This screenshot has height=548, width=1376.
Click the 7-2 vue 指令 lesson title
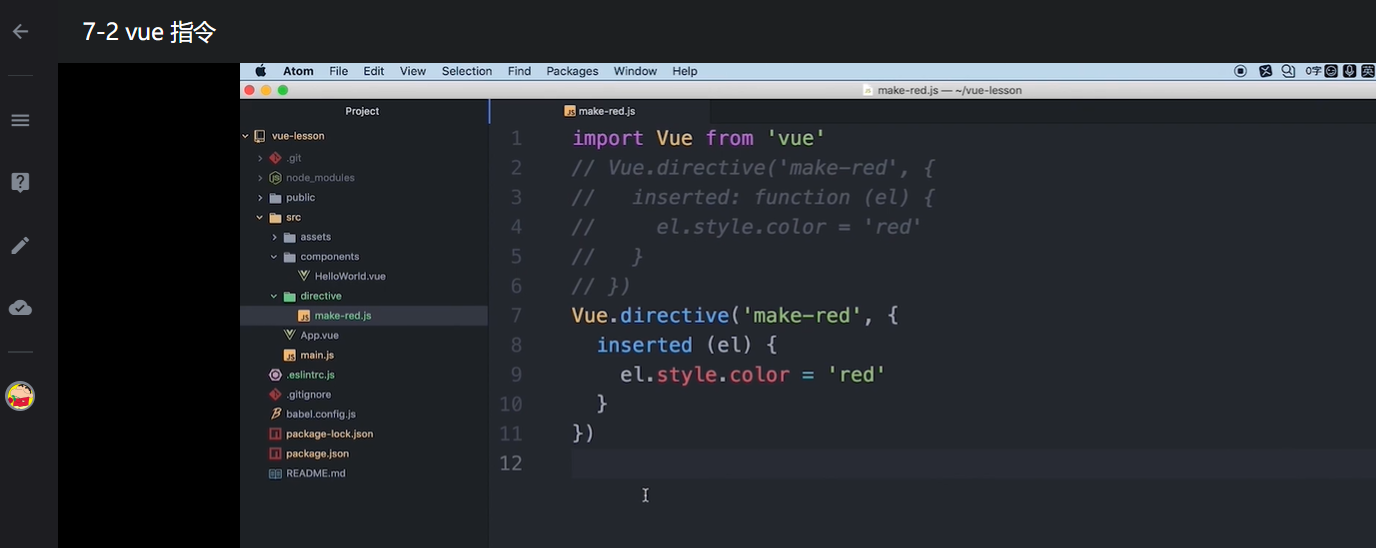[149, 32]
